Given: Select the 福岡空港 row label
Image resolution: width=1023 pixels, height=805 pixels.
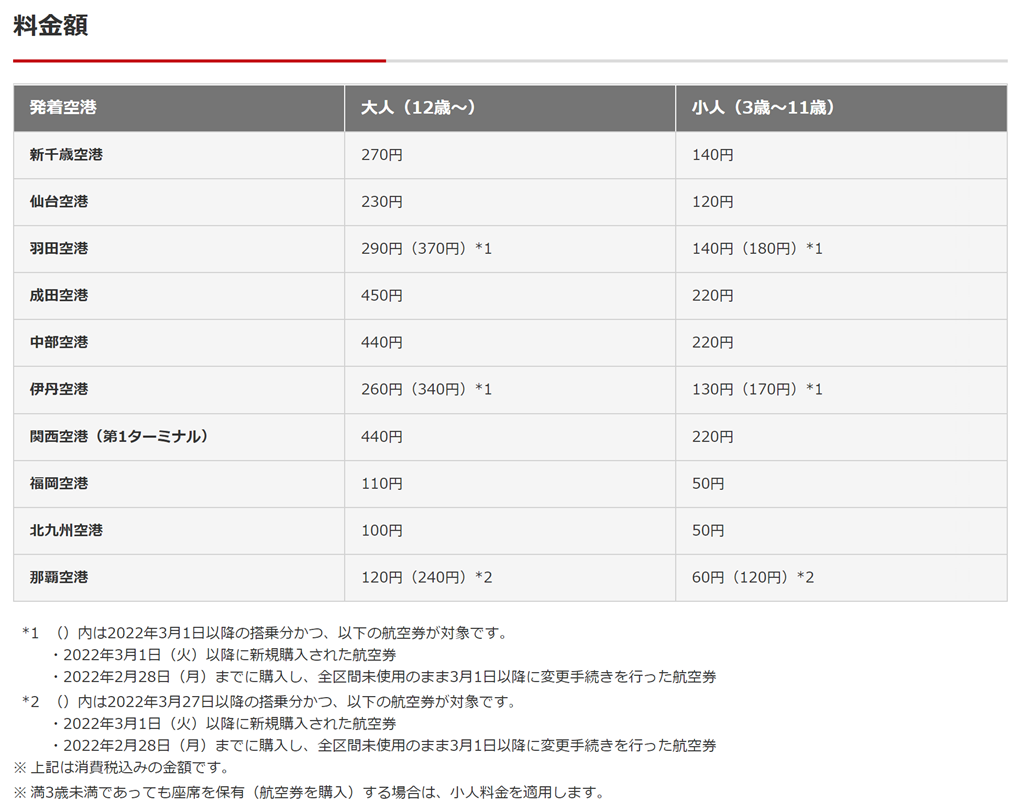Looking at the screenshot, I should 59,484.
